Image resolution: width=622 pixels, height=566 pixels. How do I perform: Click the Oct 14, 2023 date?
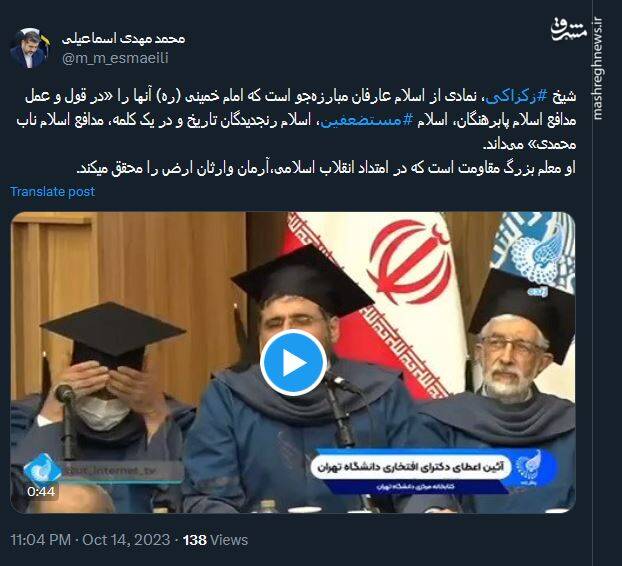pos(126,540)
